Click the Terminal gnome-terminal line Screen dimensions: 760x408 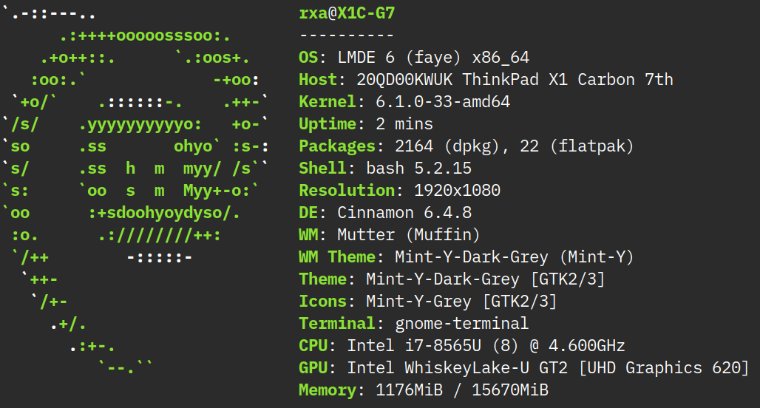pos(414,323)
